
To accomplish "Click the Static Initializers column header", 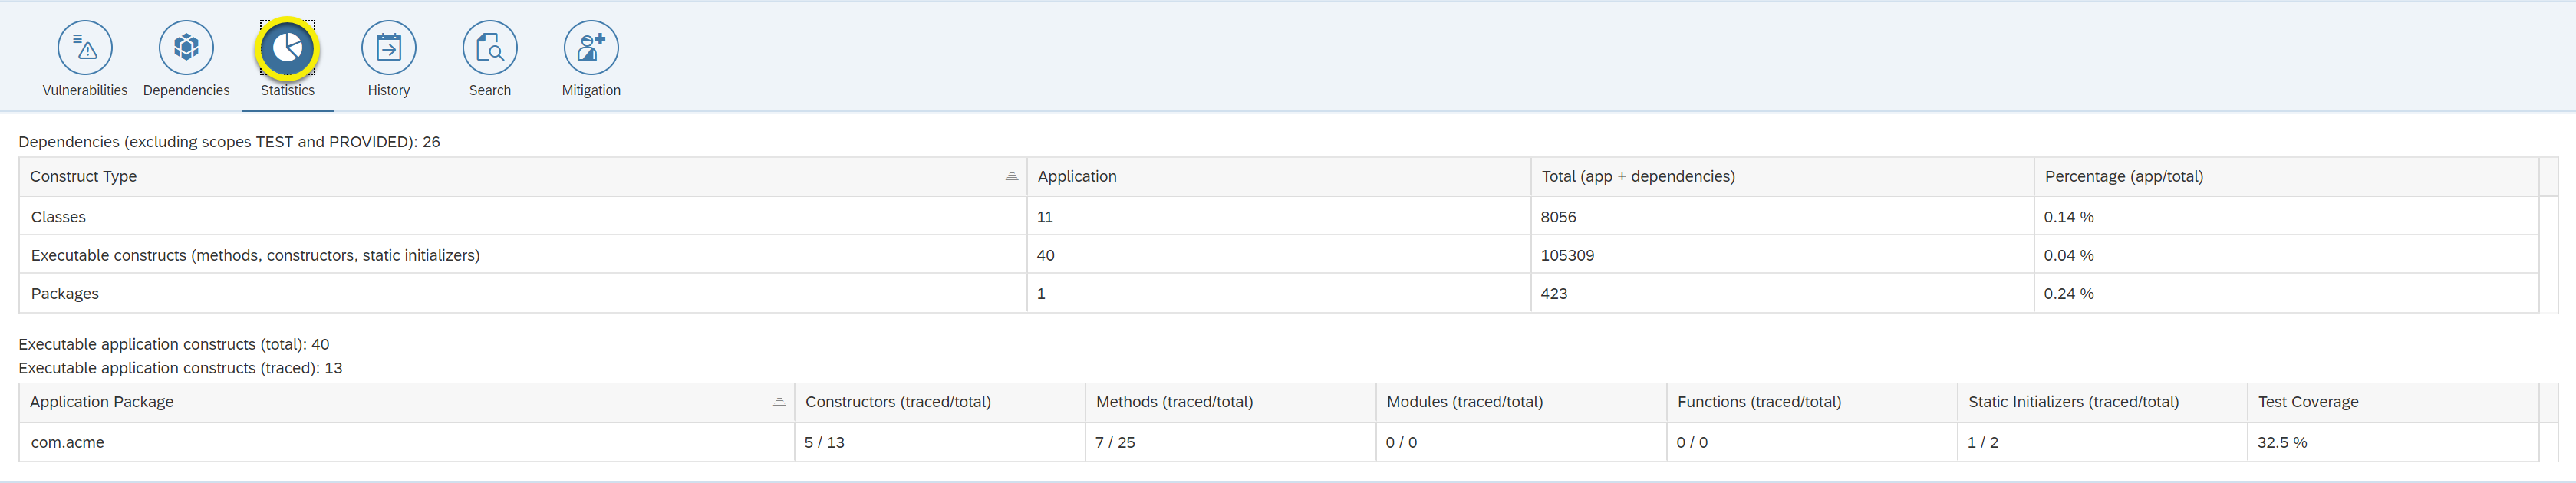I will (x=2073, y=402).
